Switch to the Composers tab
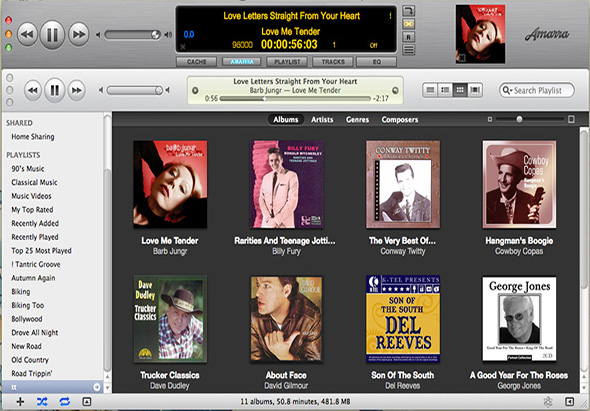 (400, 120)
